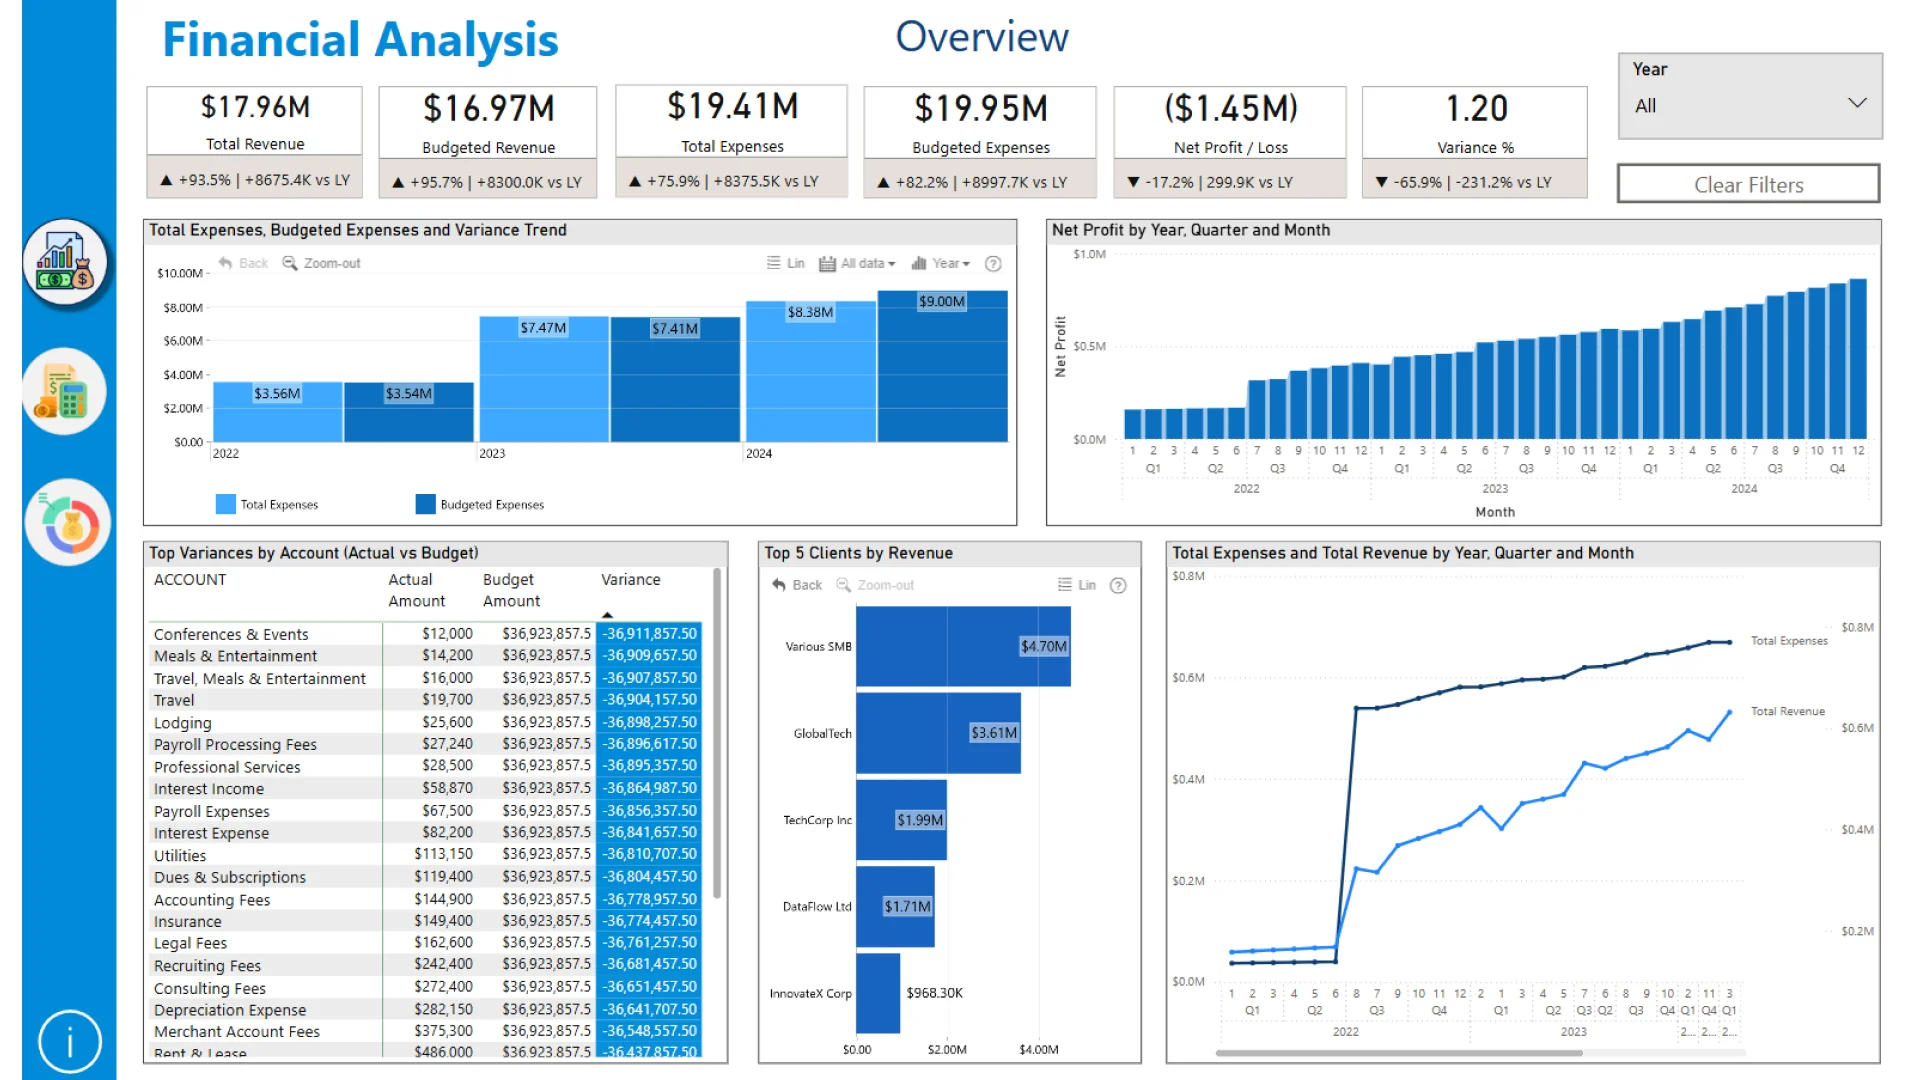This screenshot has height=1080, width=1920.
Task: Expand the Year filter dropdown
Action: [x=1856, y=104]
